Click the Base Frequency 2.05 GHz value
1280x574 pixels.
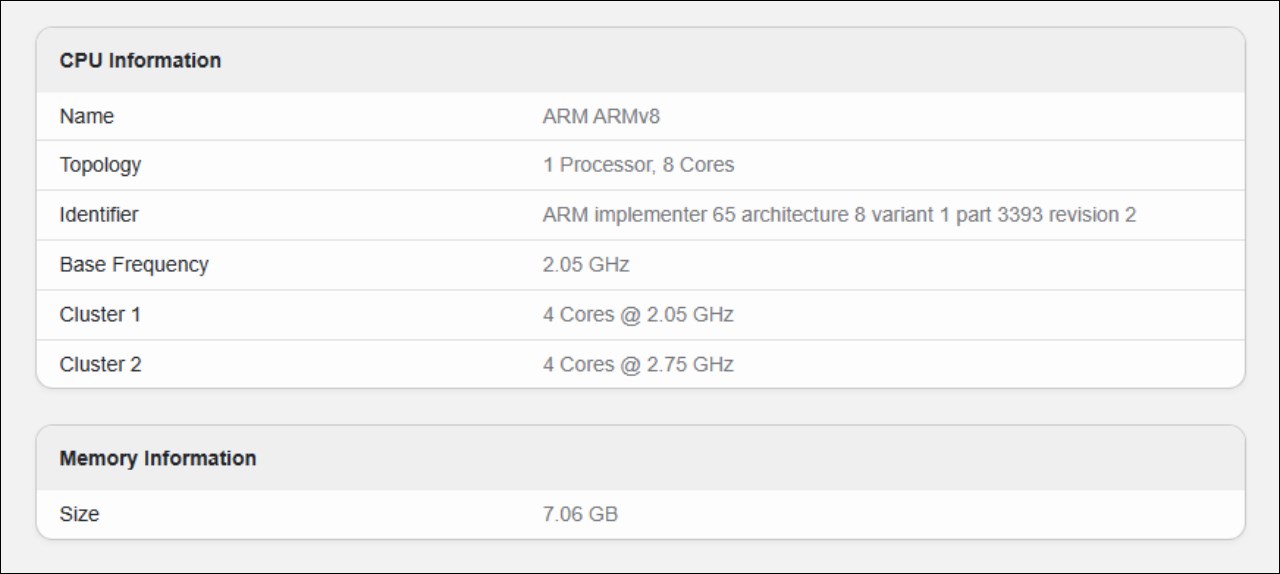coord(586,264)
